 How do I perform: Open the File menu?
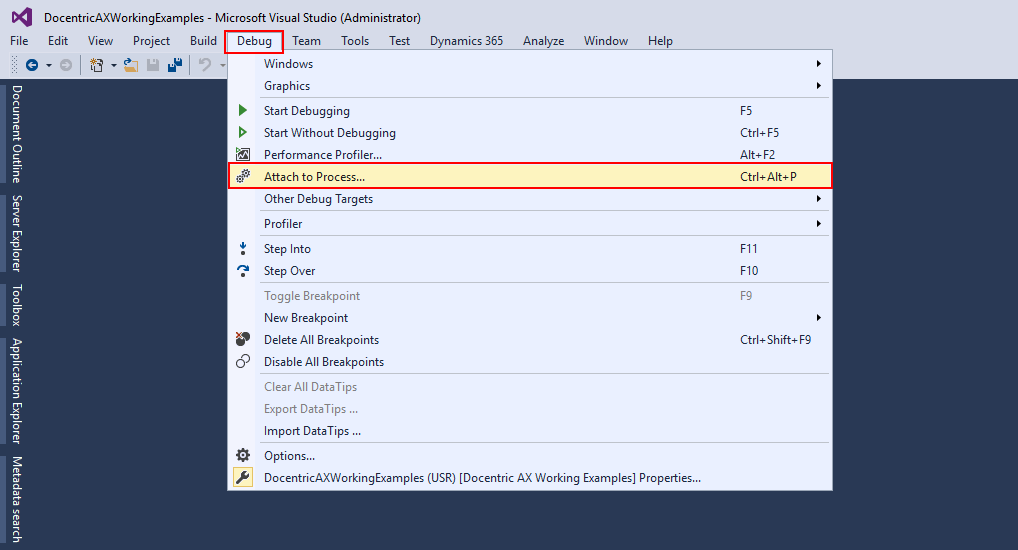tap(19, 41)
